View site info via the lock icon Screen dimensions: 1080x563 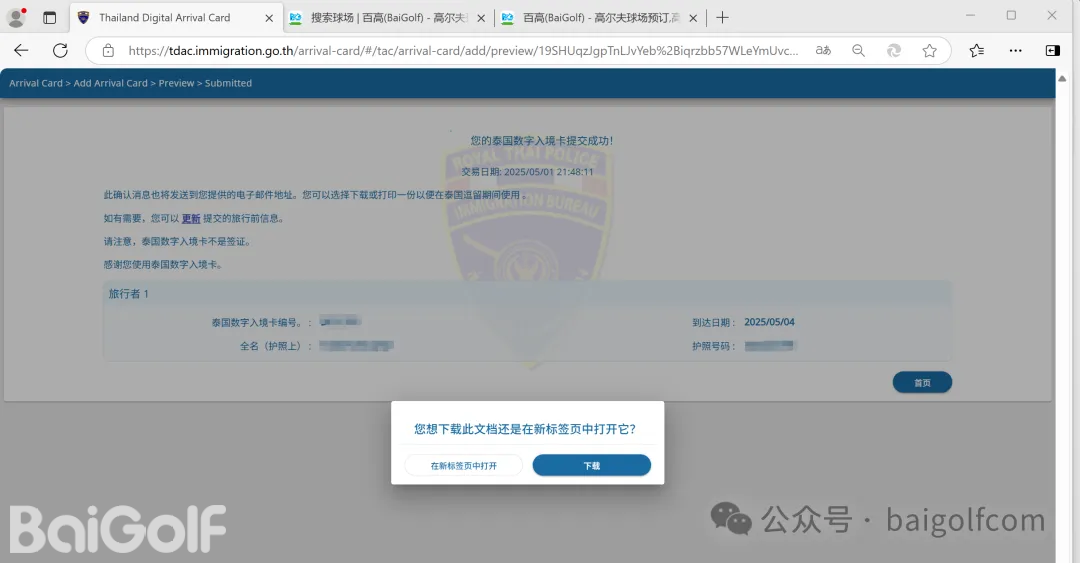click(x=108, y=51)
